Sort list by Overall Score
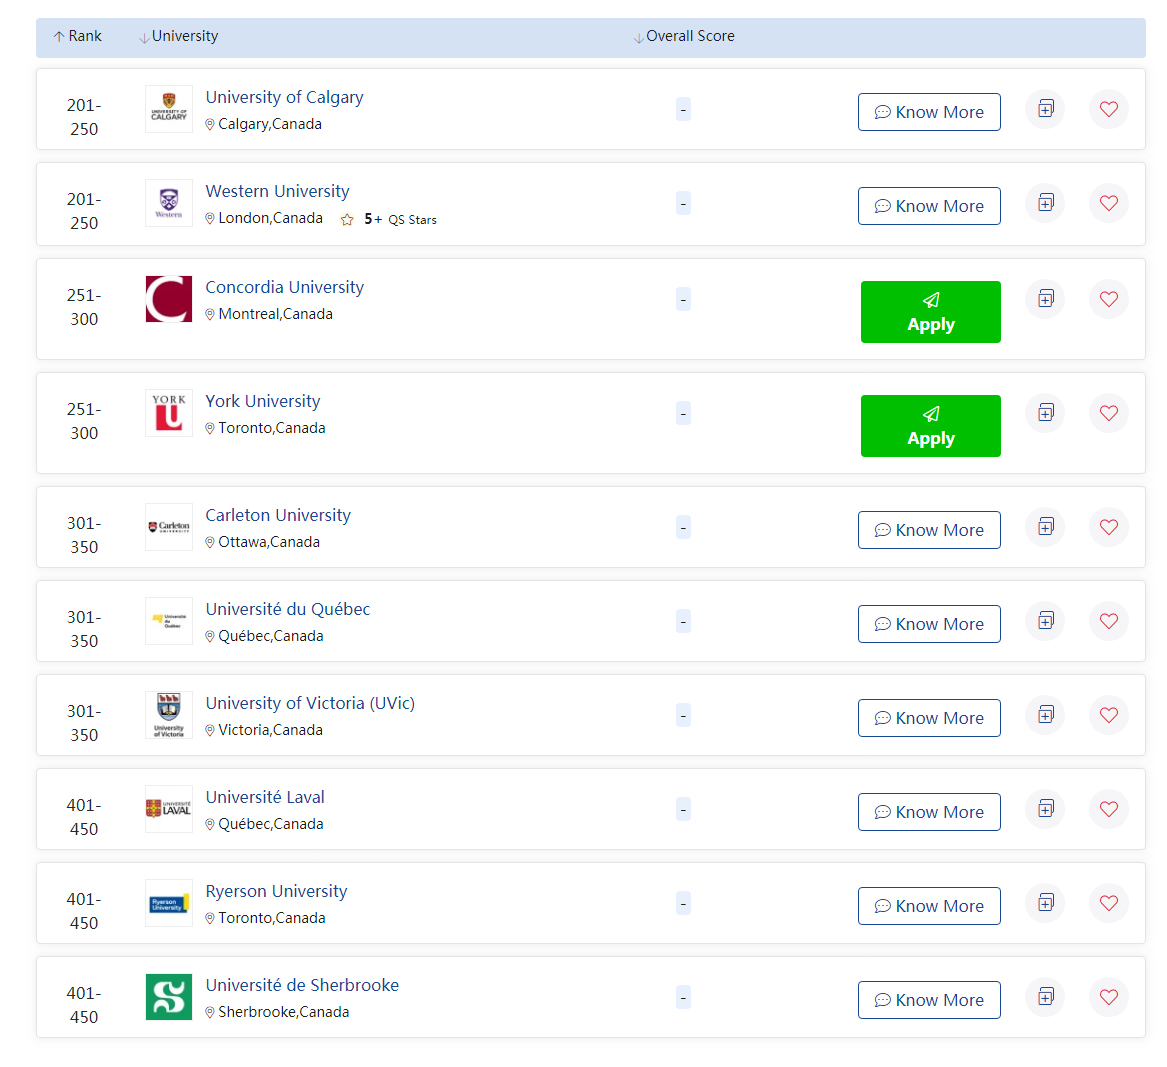This screenshot has width=1167, height=1067. (684, 37)
